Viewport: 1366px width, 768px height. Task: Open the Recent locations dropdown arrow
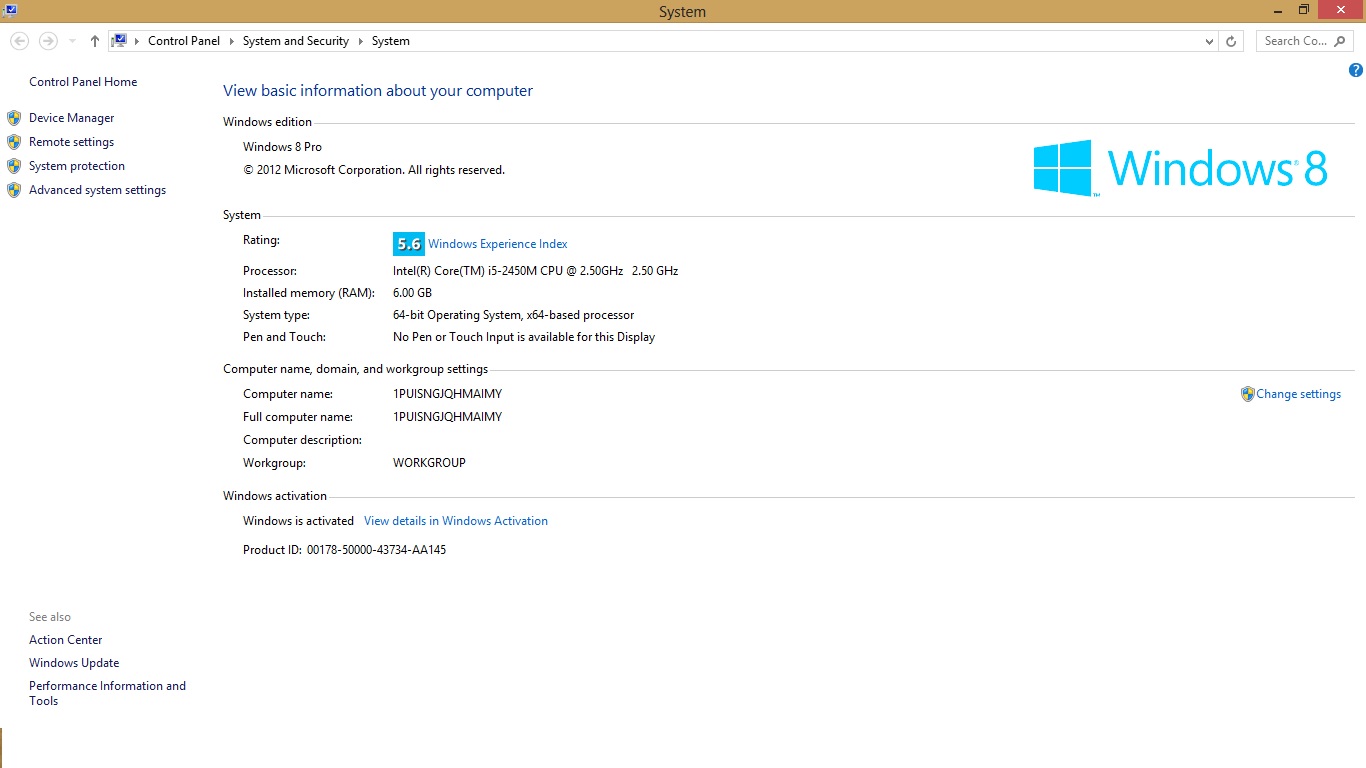click(x=73, y=41)
